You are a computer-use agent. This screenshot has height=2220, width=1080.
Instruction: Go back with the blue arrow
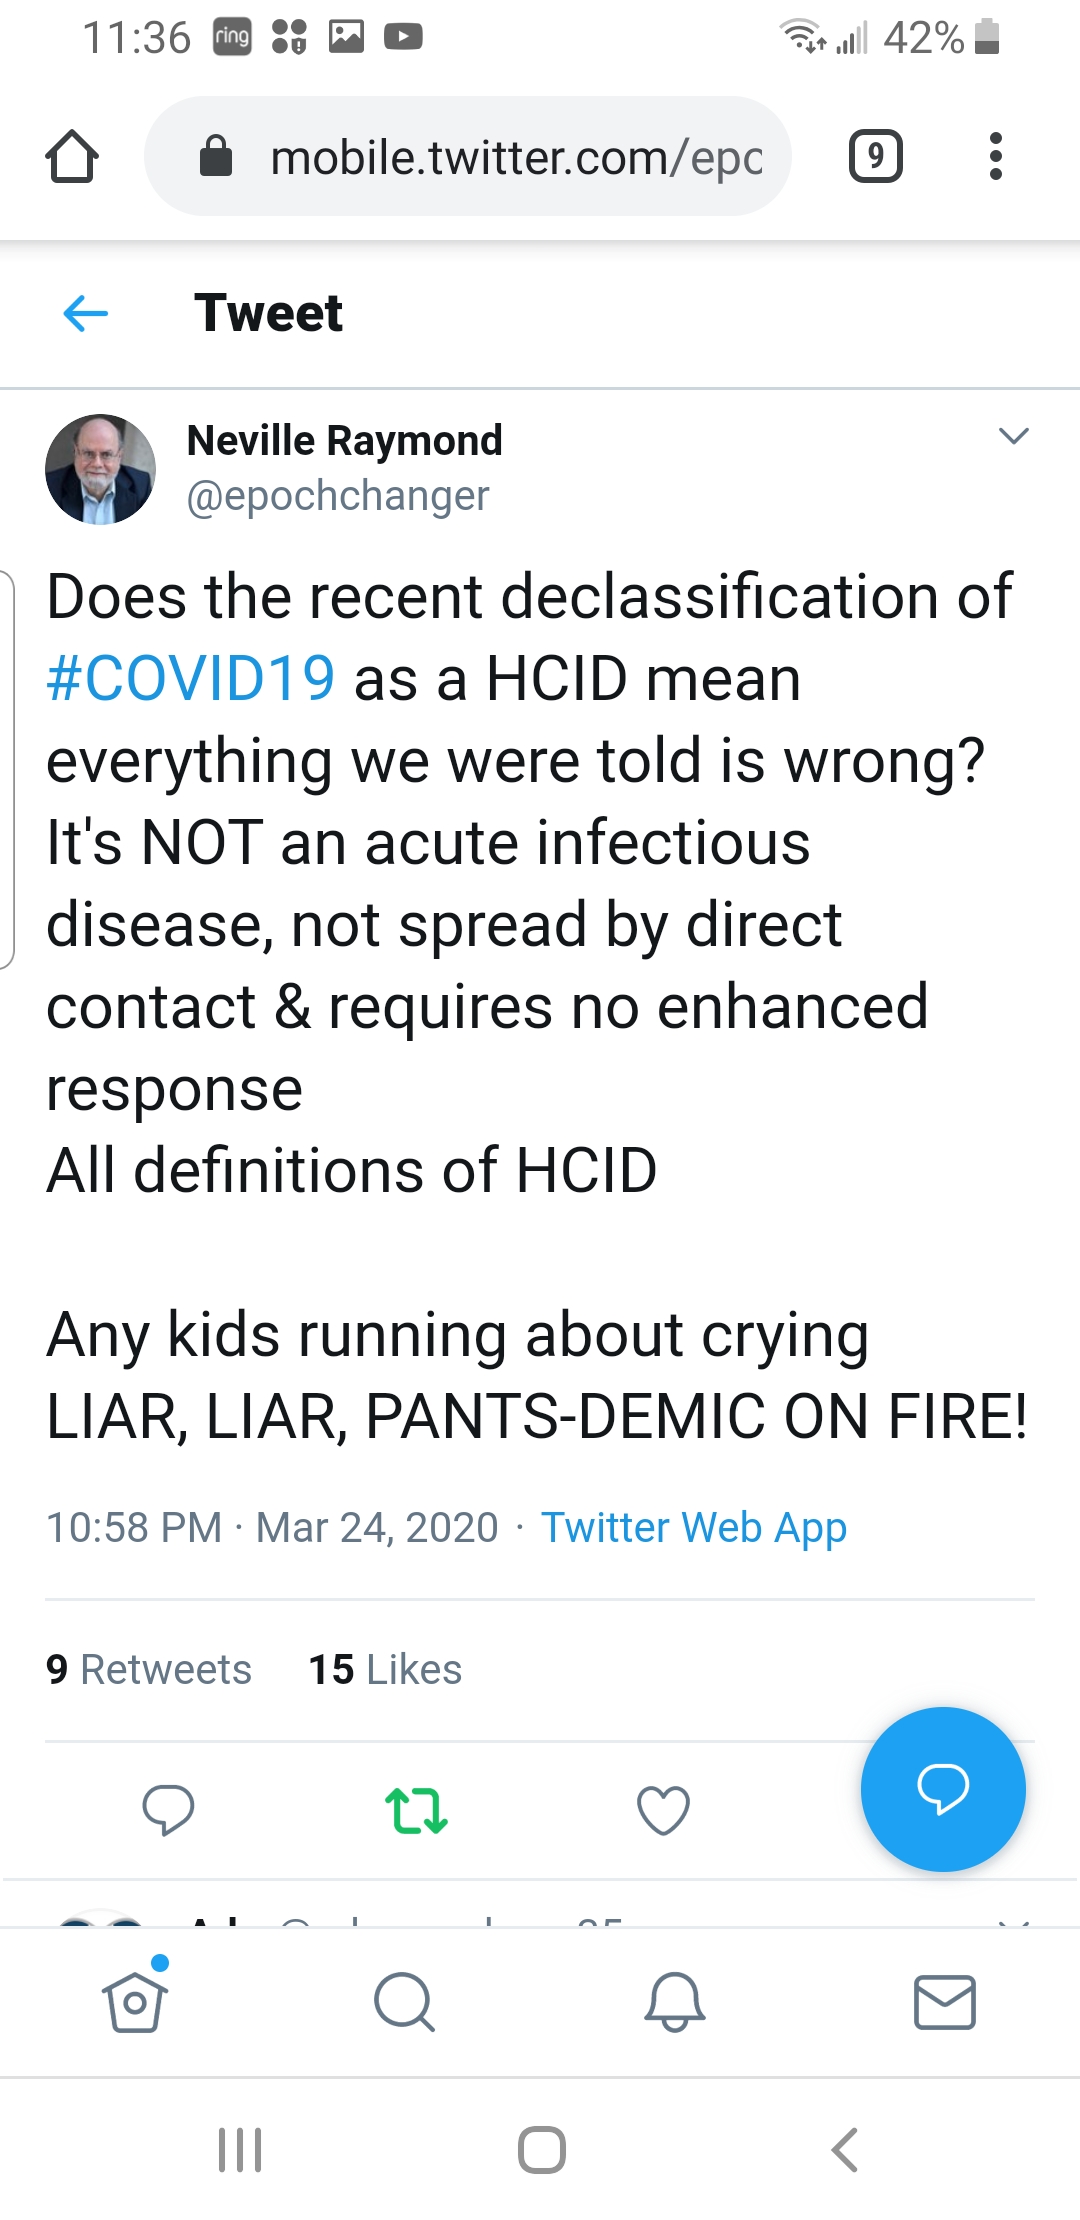tap(86, 314)
